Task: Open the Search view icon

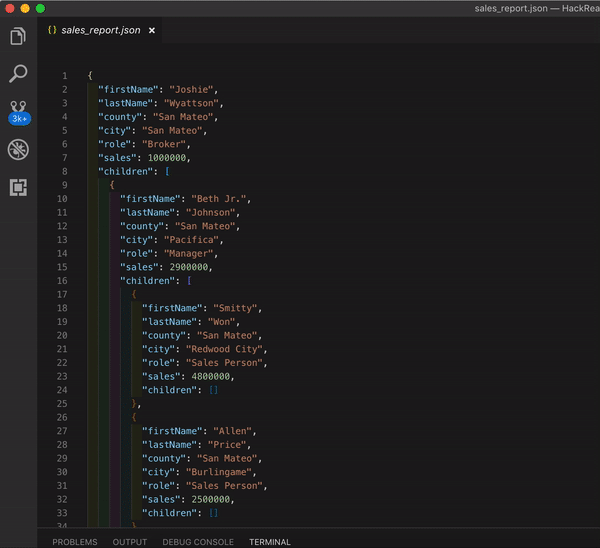Action: tap(18, 73)
